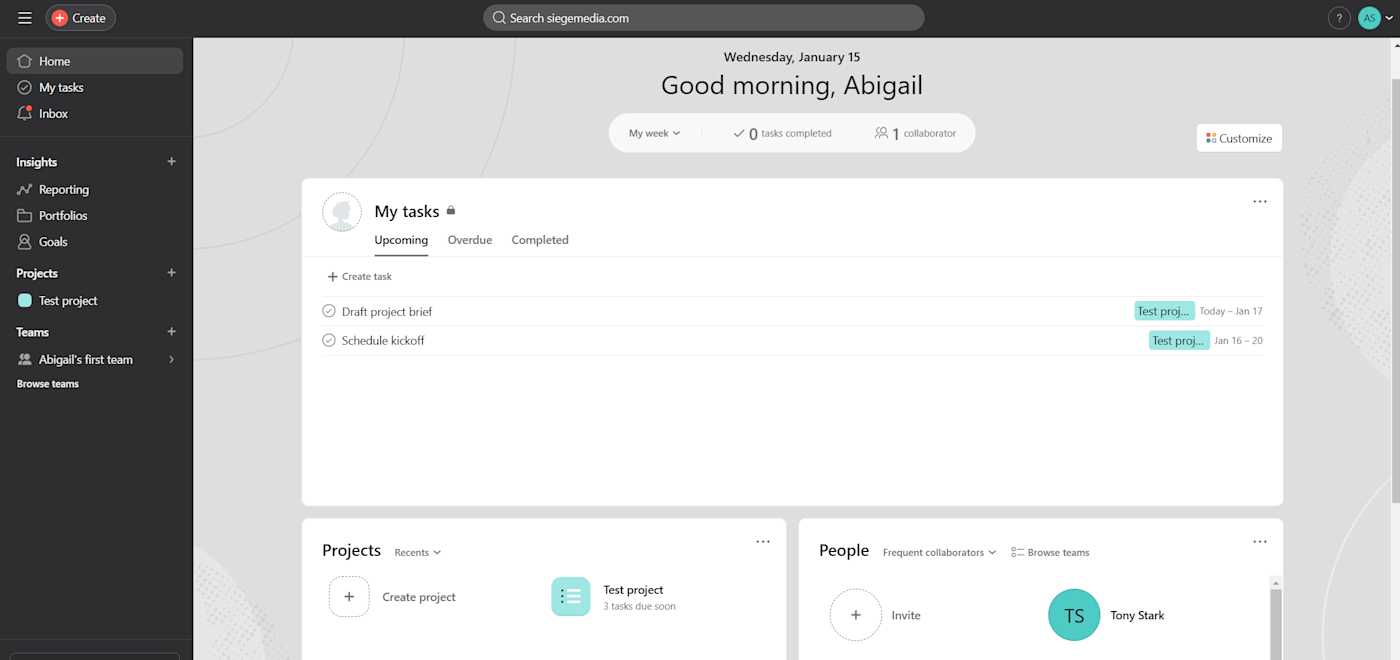Click Browse teams link in sidebar
1400x660 pixels.
[48, 384]
